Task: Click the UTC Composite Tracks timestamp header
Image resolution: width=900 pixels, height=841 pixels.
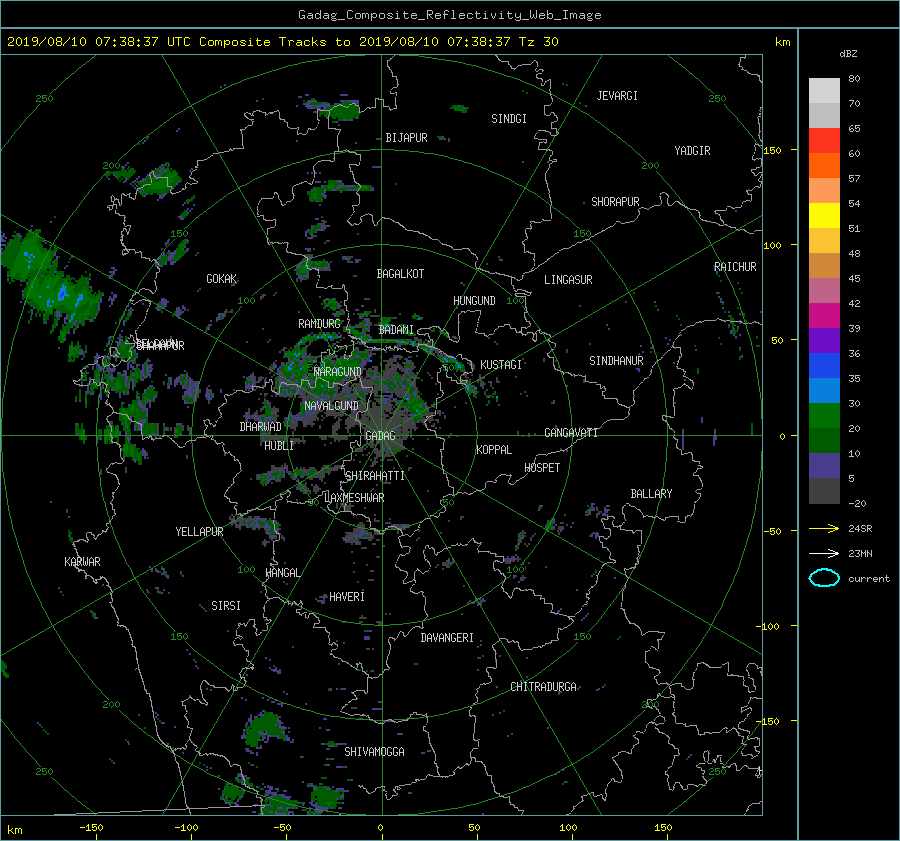Action: click(282, 42)
